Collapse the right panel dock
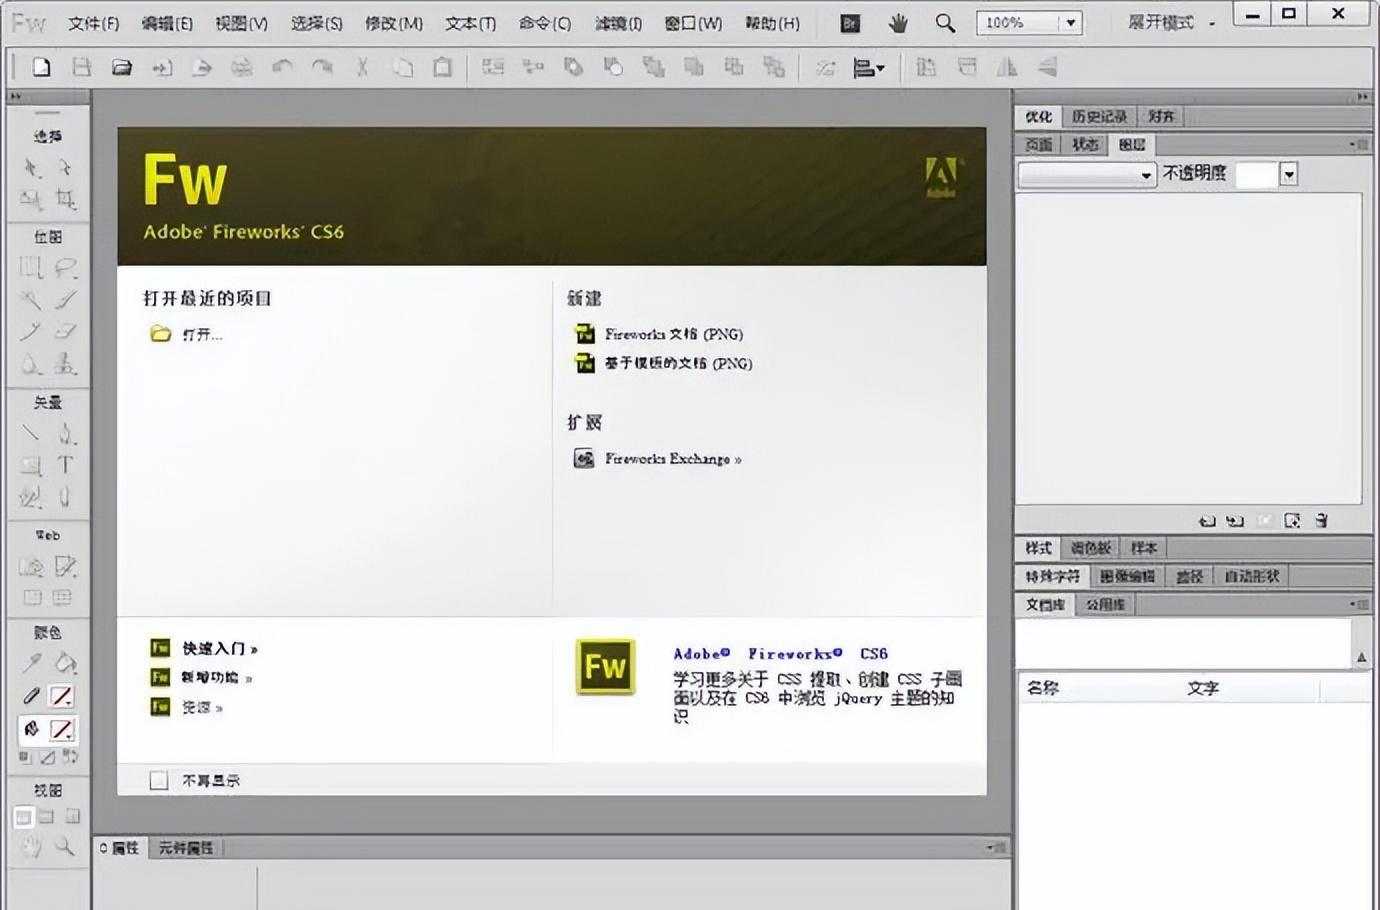 coord(1363,96)
